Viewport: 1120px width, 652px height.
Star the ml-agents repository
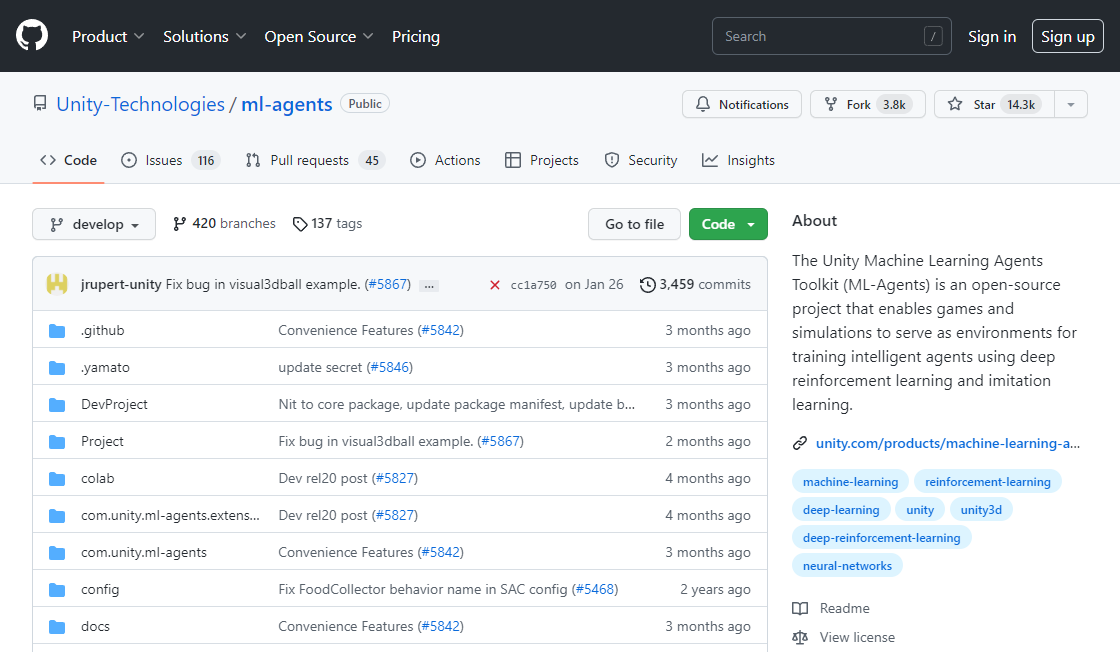click(x=993, y=105)
